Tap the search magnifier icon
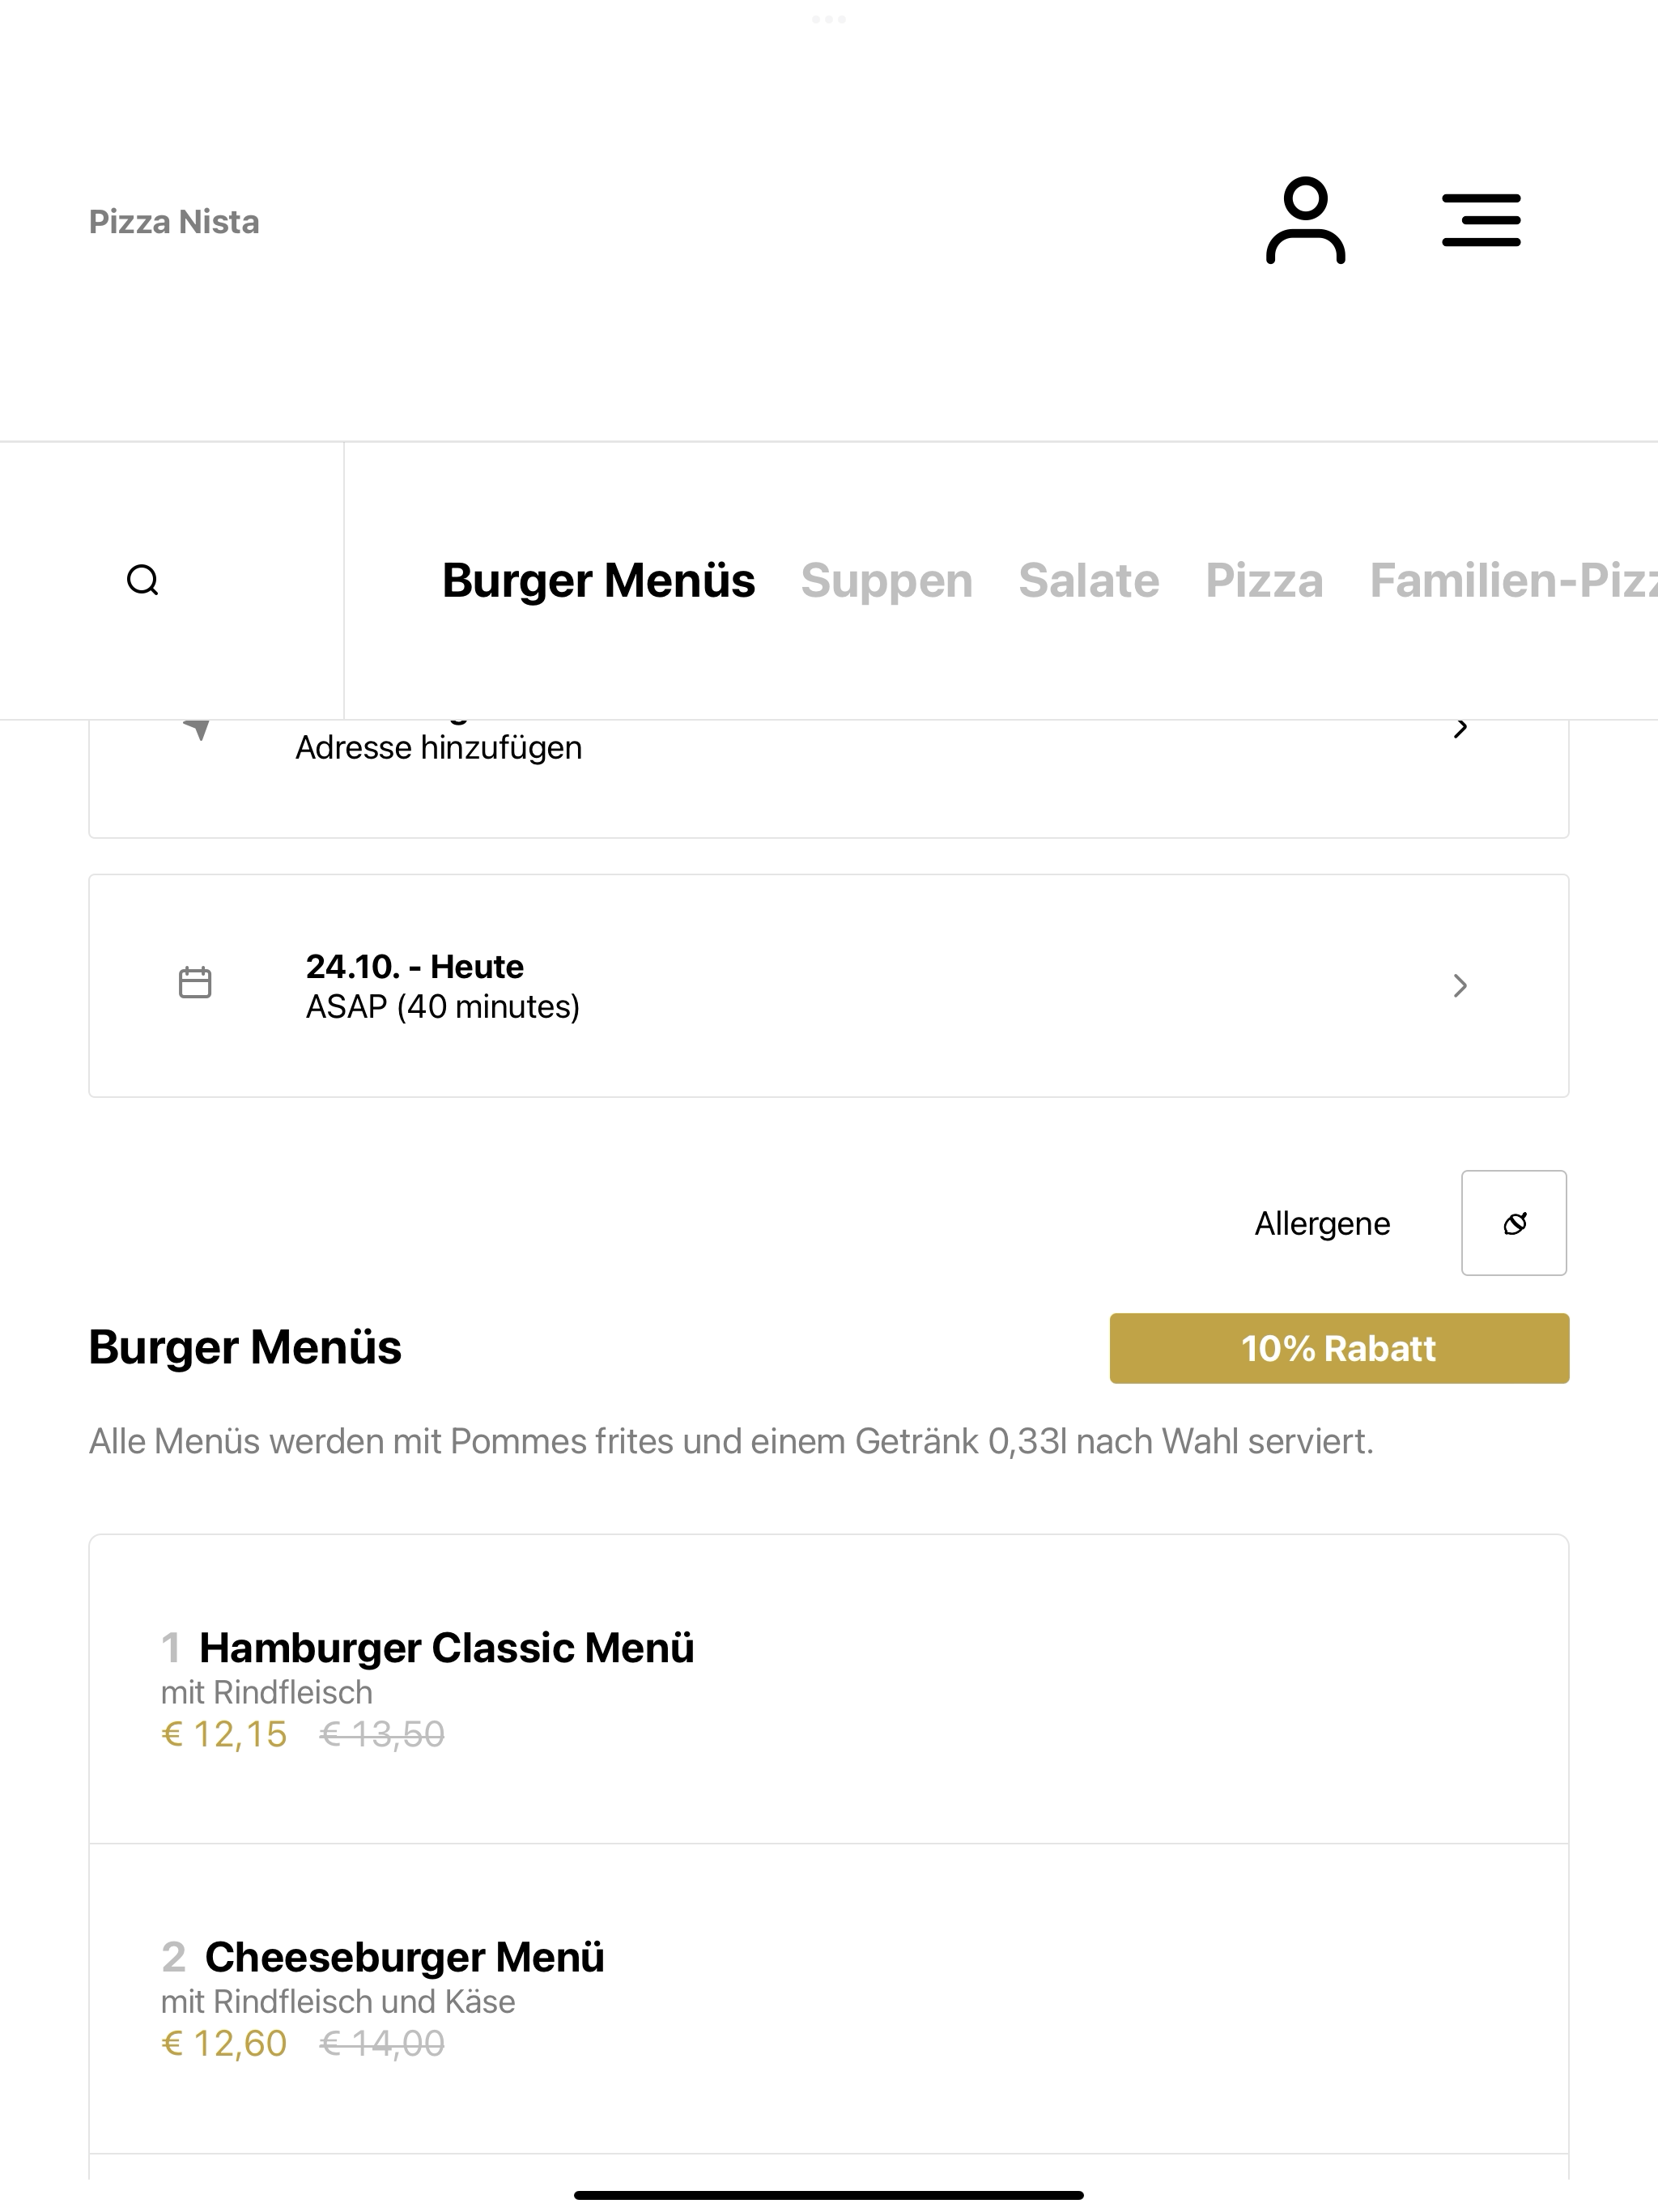Screen dimensions: 1658x2212 143,580
